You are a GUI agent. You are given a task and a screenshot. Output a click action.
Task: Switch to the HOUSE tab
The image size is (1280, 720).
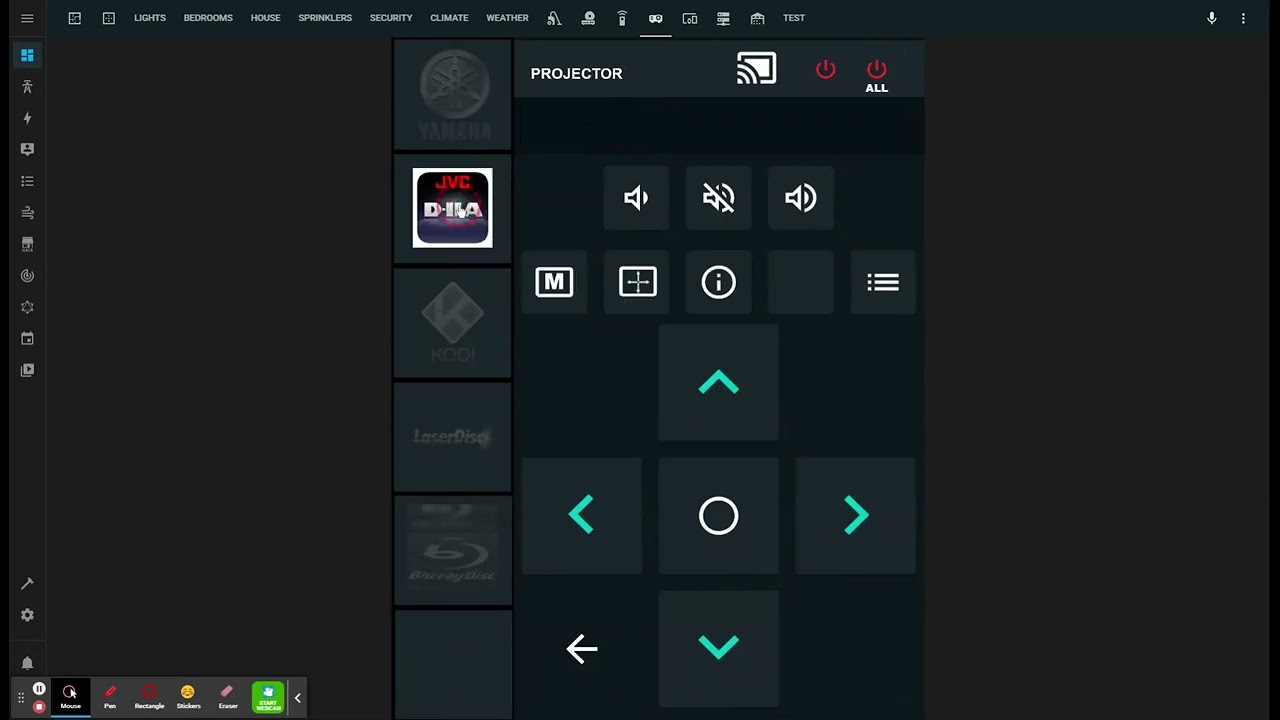265,18
